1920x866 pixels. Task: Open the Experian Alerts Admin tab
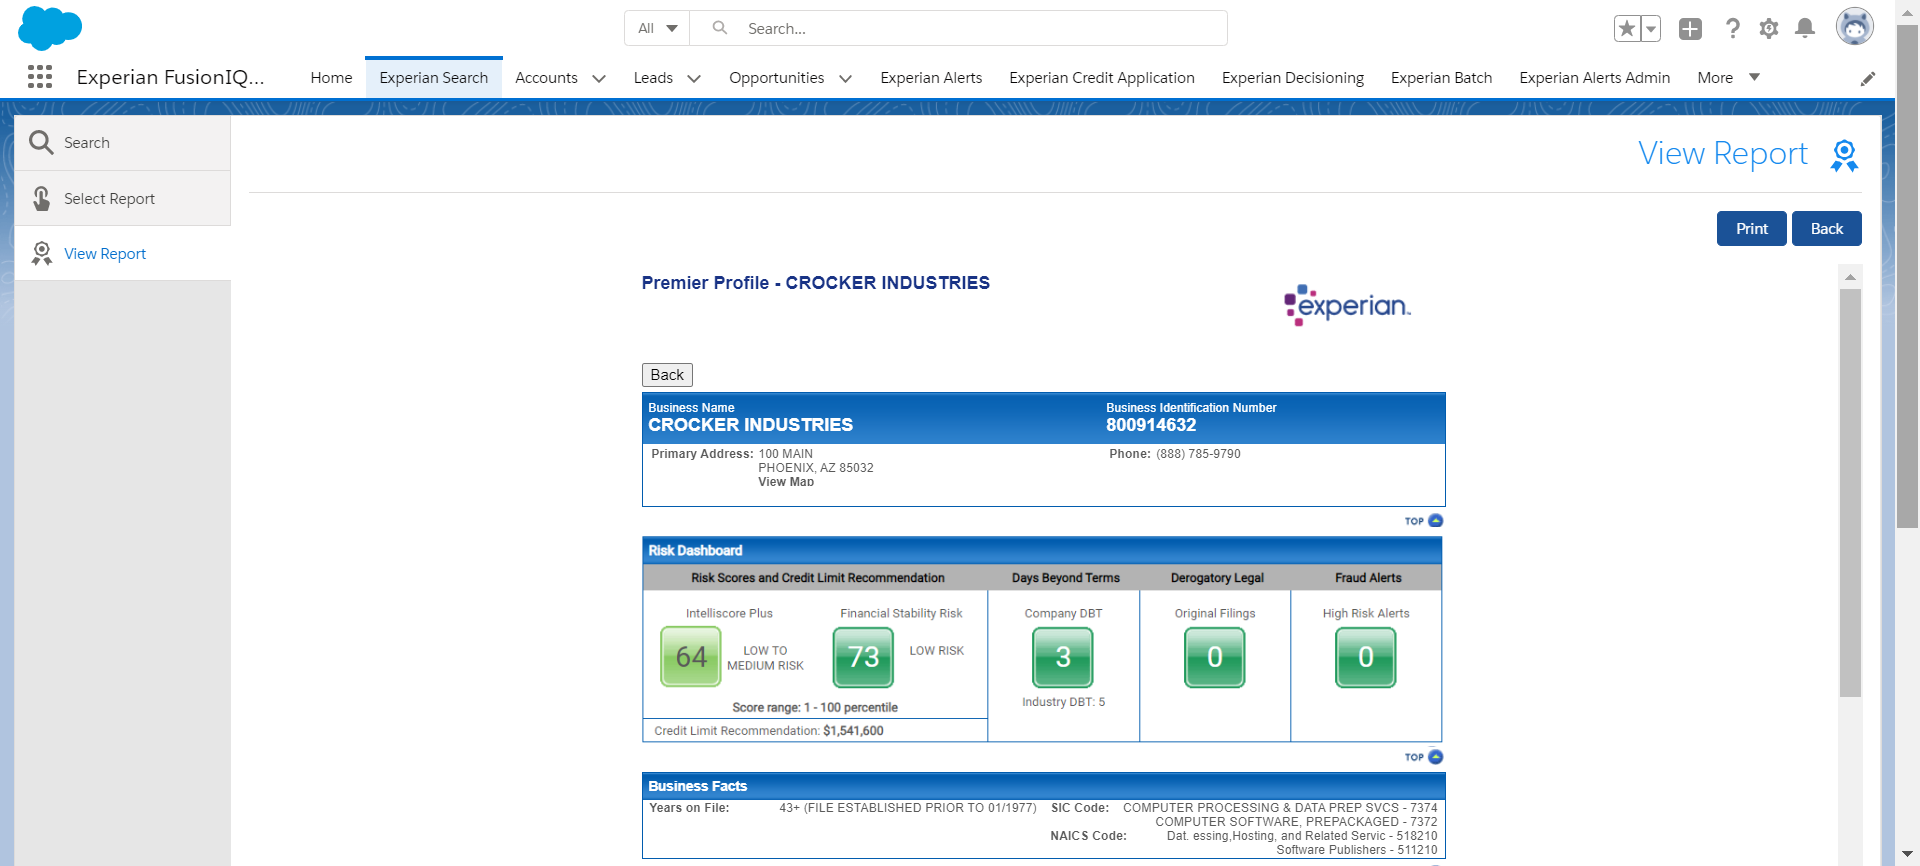coord(1594,78)
